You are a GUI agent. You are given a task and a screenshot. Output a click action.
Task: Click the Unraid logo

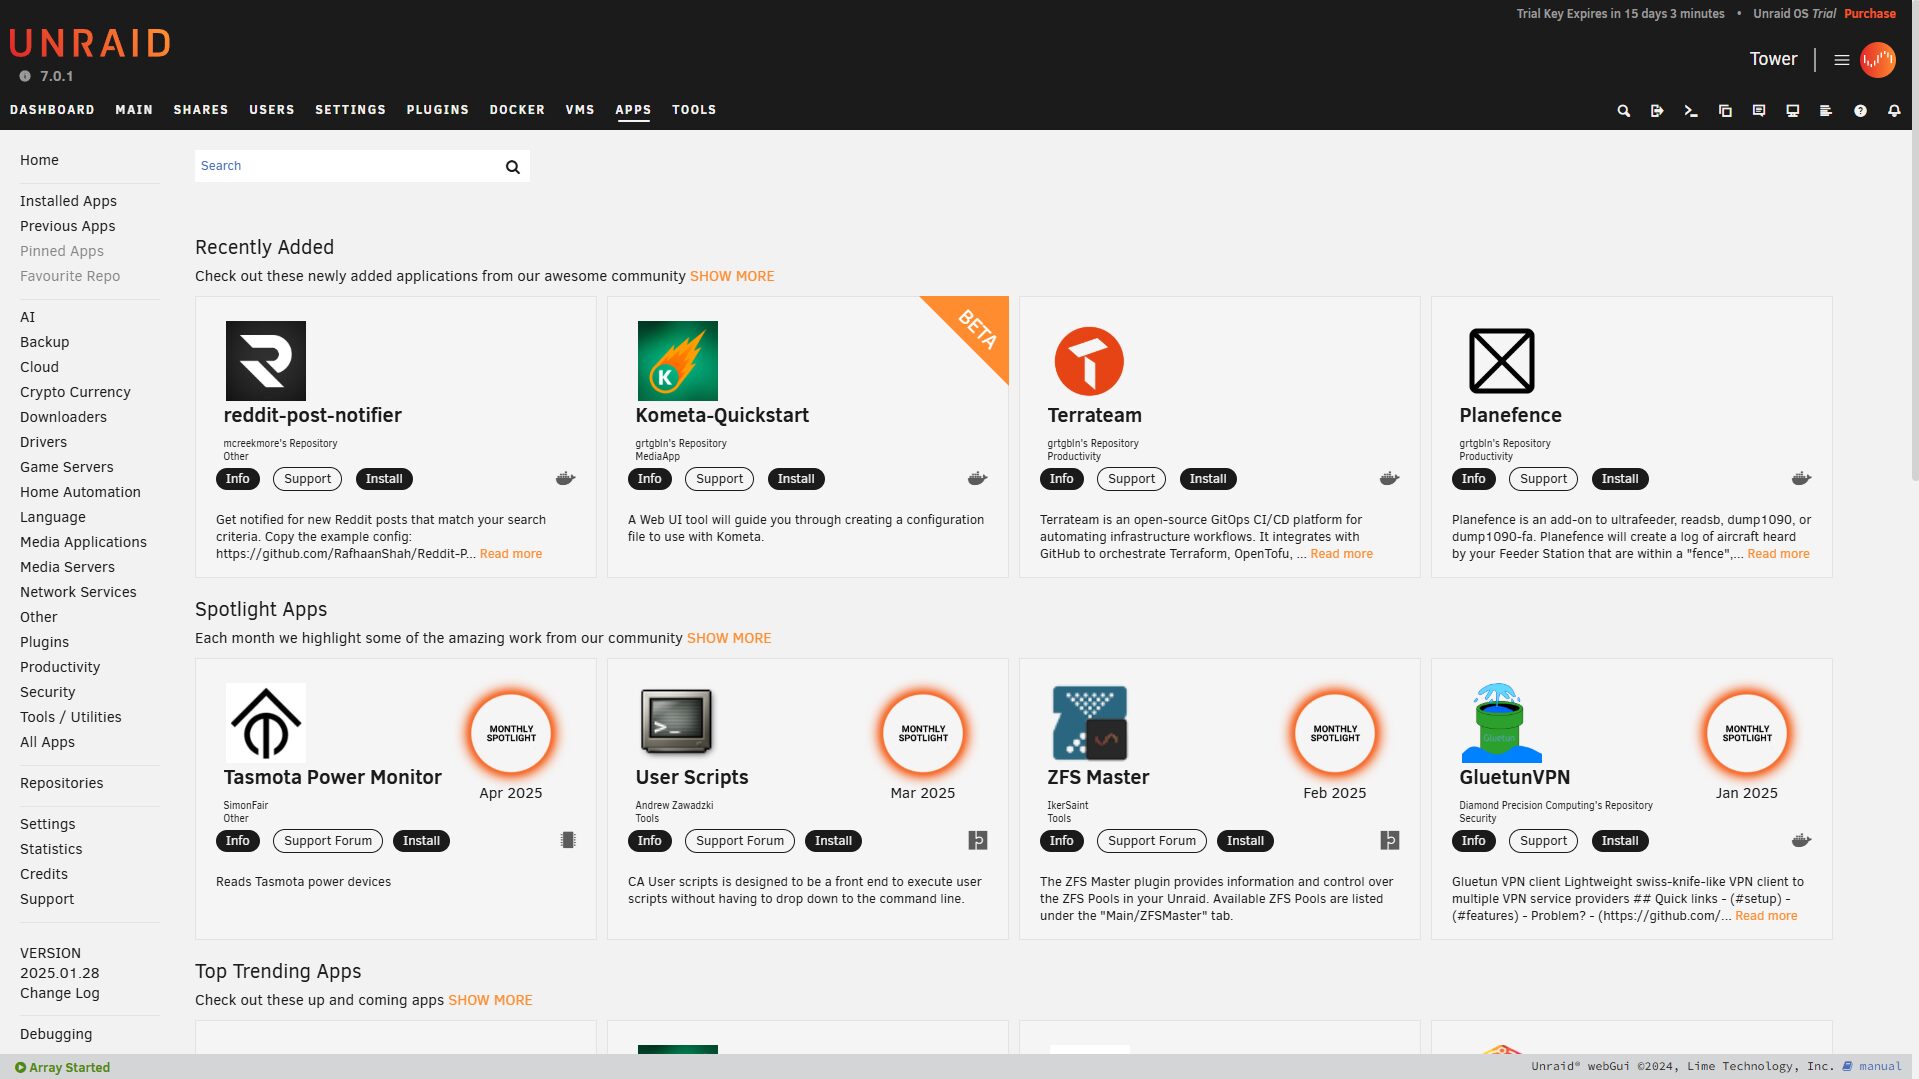point(90,43)
